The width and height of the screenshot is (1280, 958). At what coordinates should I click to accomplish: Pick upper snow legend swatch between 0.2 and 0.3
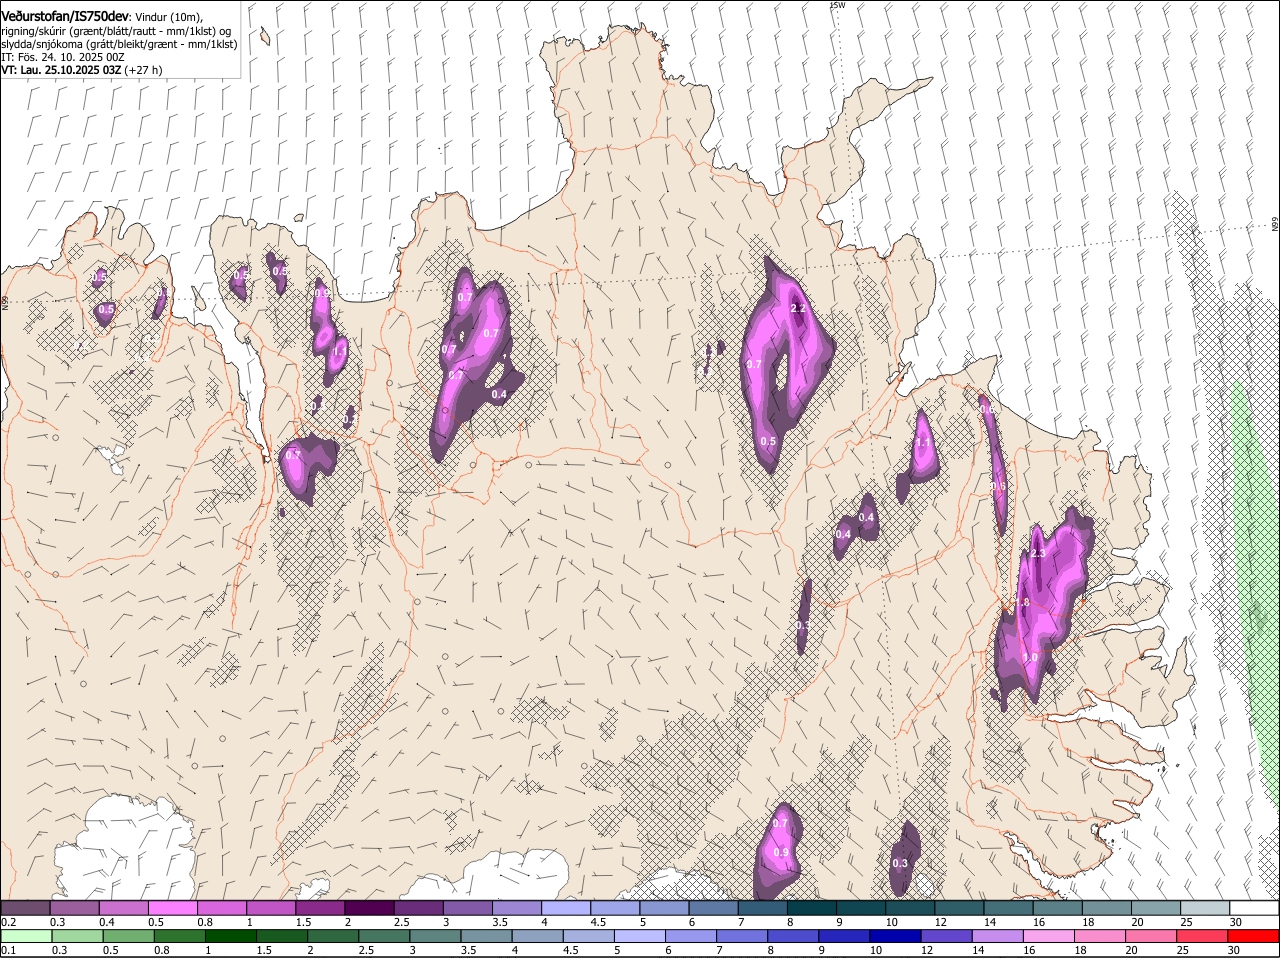25,907
